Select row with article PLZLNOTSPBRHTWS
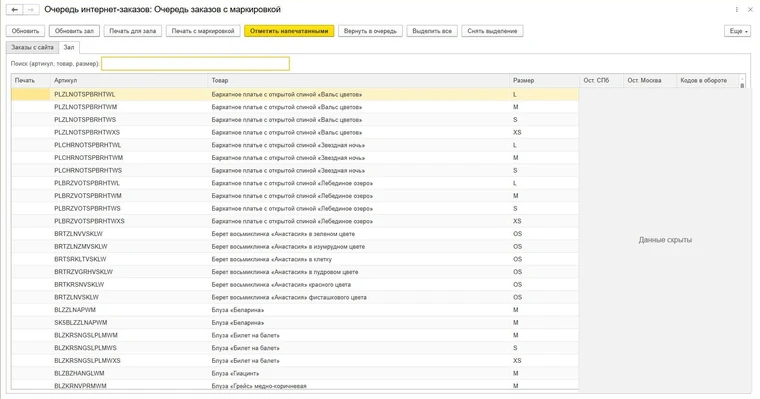 coord(295,120)
